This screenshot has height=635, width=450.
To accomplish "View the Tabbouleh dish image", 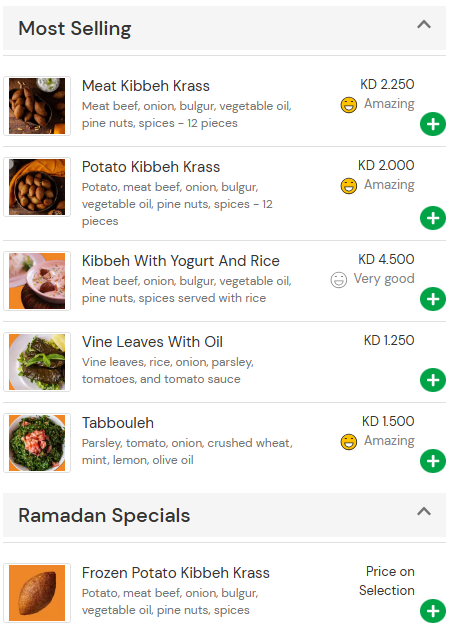I will 37,443.
